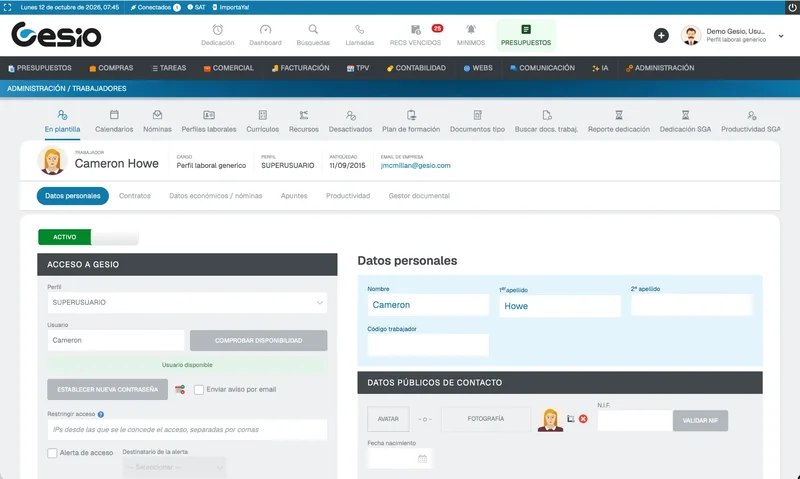The height and width of the screenshot is (479, 800).
Task: Open Perfiles laborales section icon
Action: [x=209, y=115]
